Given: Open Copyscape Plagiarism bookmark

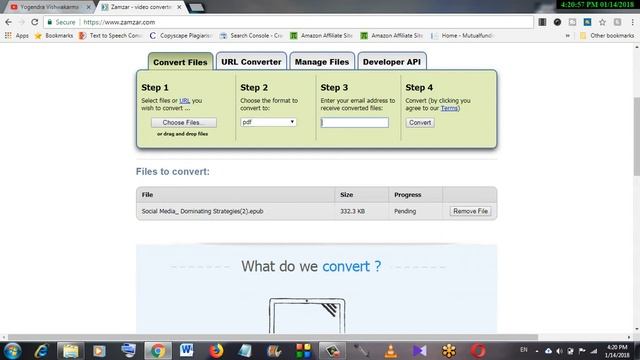Looking at the screenshot, I should [x=181, y=36].
